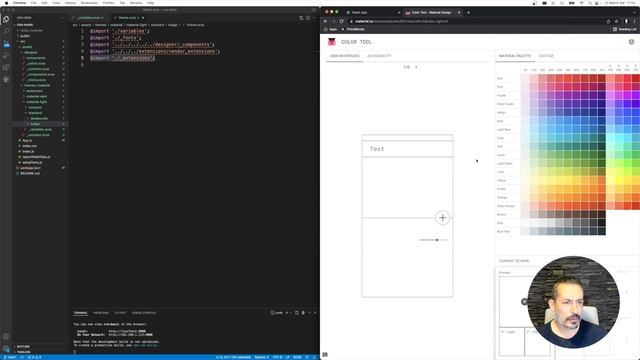Viewport: 640px width, 360px height.
Task: Switch to CUSTOM palette tab
Action: [x=546, y=56]
